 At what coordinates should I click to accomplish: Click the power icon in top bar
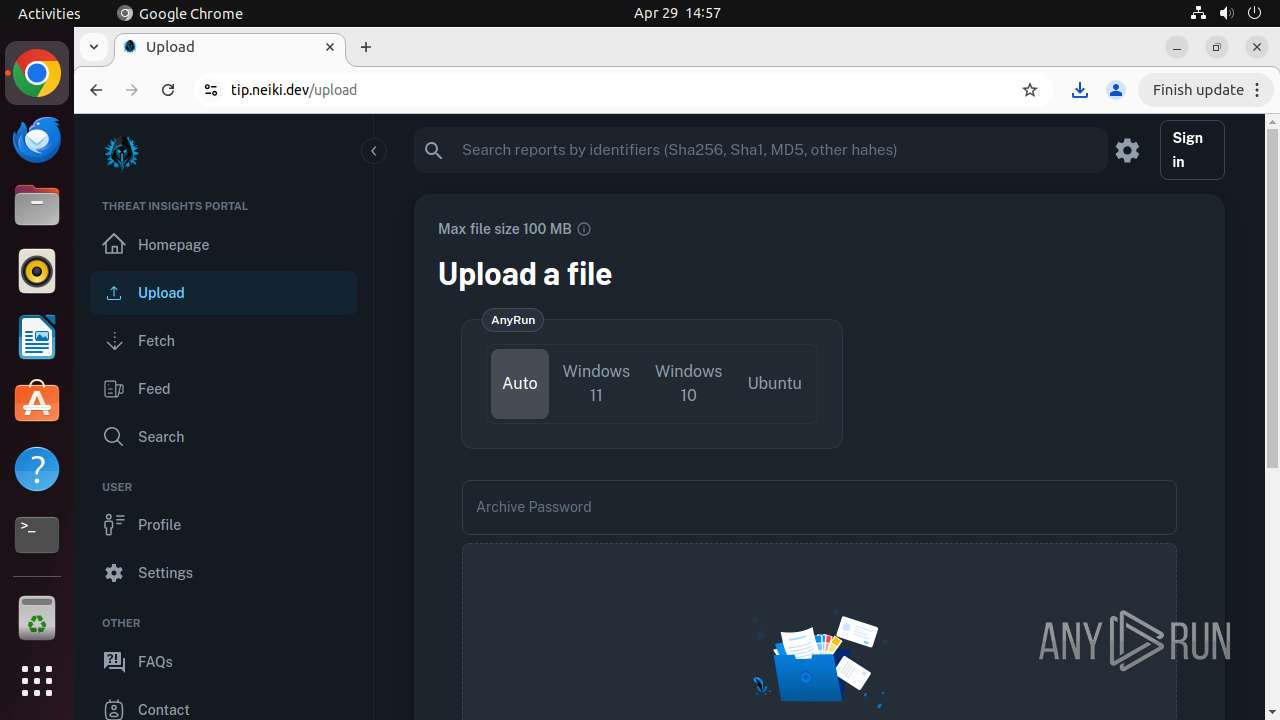[x=1254, y=13]
